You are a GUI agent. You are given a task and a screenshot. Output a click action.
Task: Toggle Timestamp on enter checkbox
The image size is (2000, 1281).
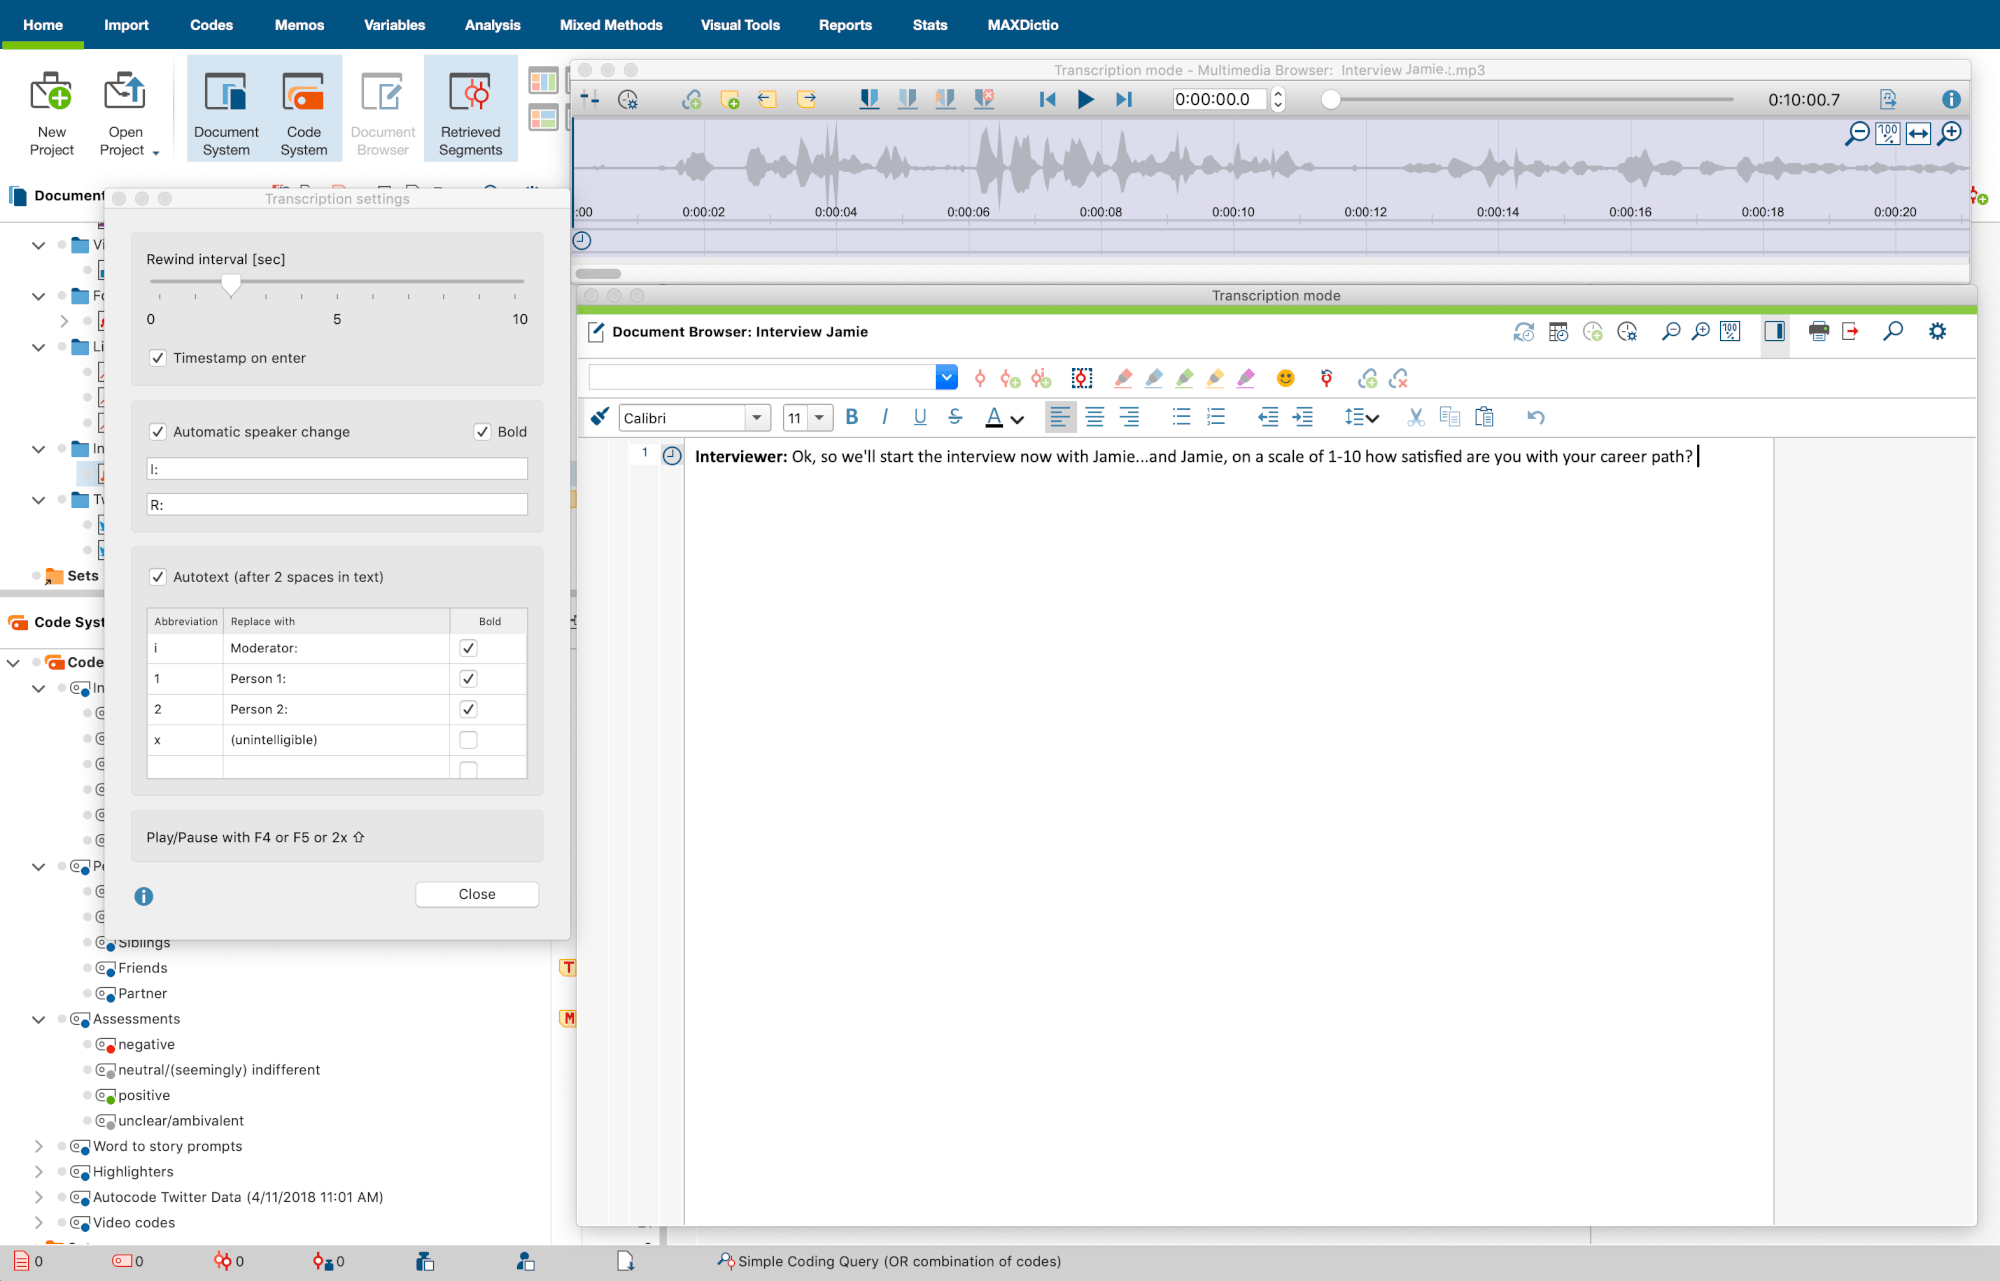[x=157, y=358]
